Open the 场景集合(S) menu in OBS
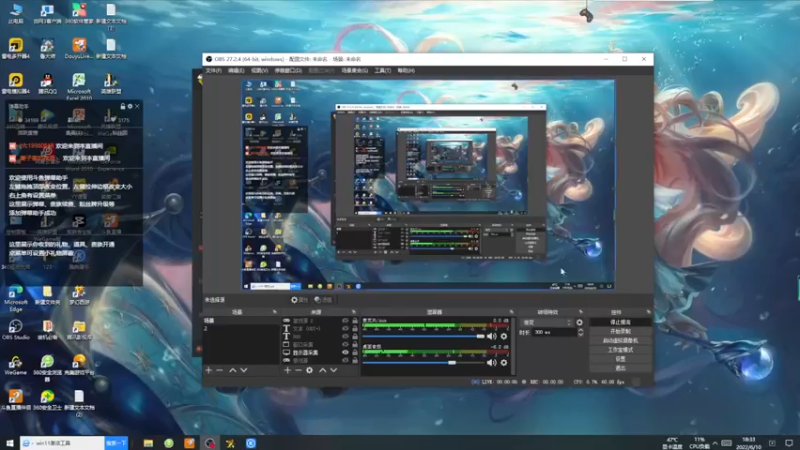The image size is (800, 450). pos(355,70)
